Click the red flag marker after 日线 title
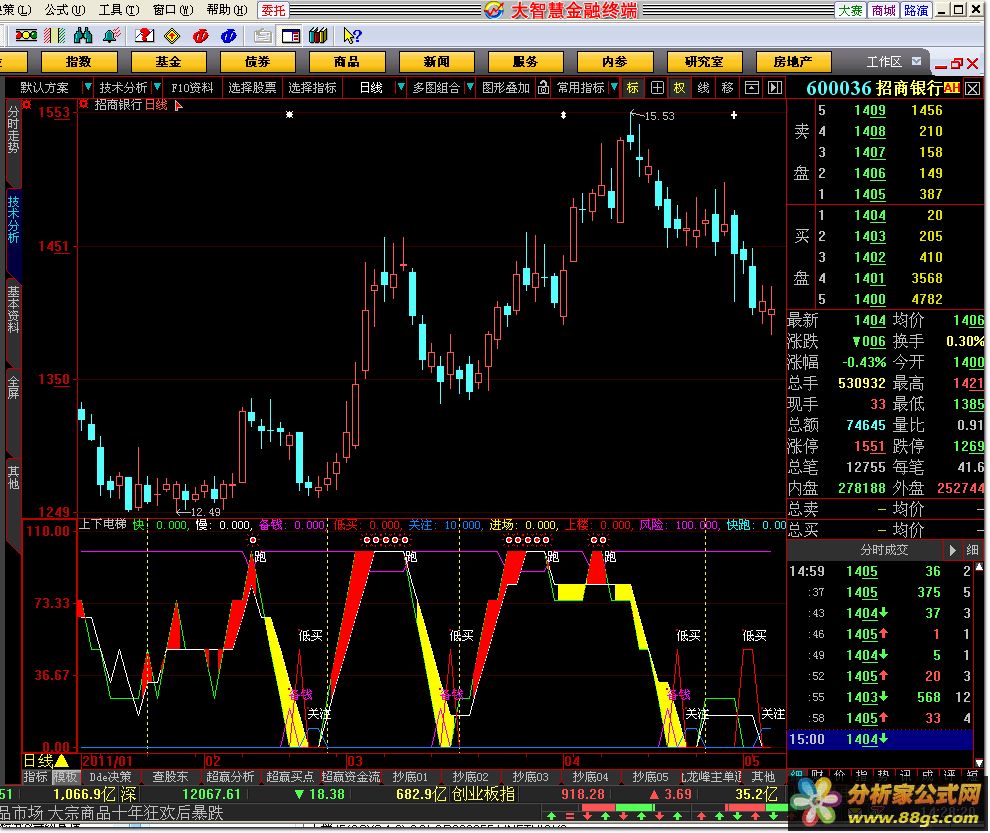 (179, 105)
